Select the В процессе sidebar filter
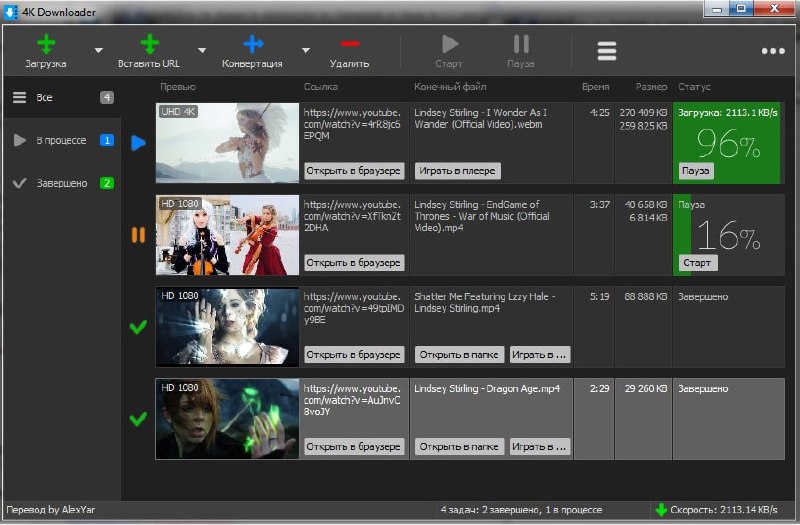Screen dimensions: 800x525 coord(60,141)
